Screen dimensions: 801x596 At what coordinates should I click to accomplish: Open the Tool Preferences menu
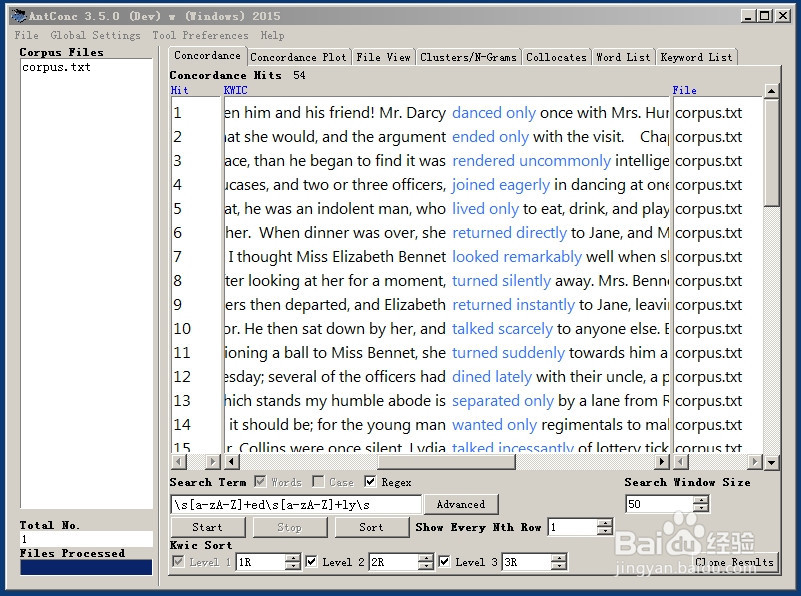(x=200, y=35)
